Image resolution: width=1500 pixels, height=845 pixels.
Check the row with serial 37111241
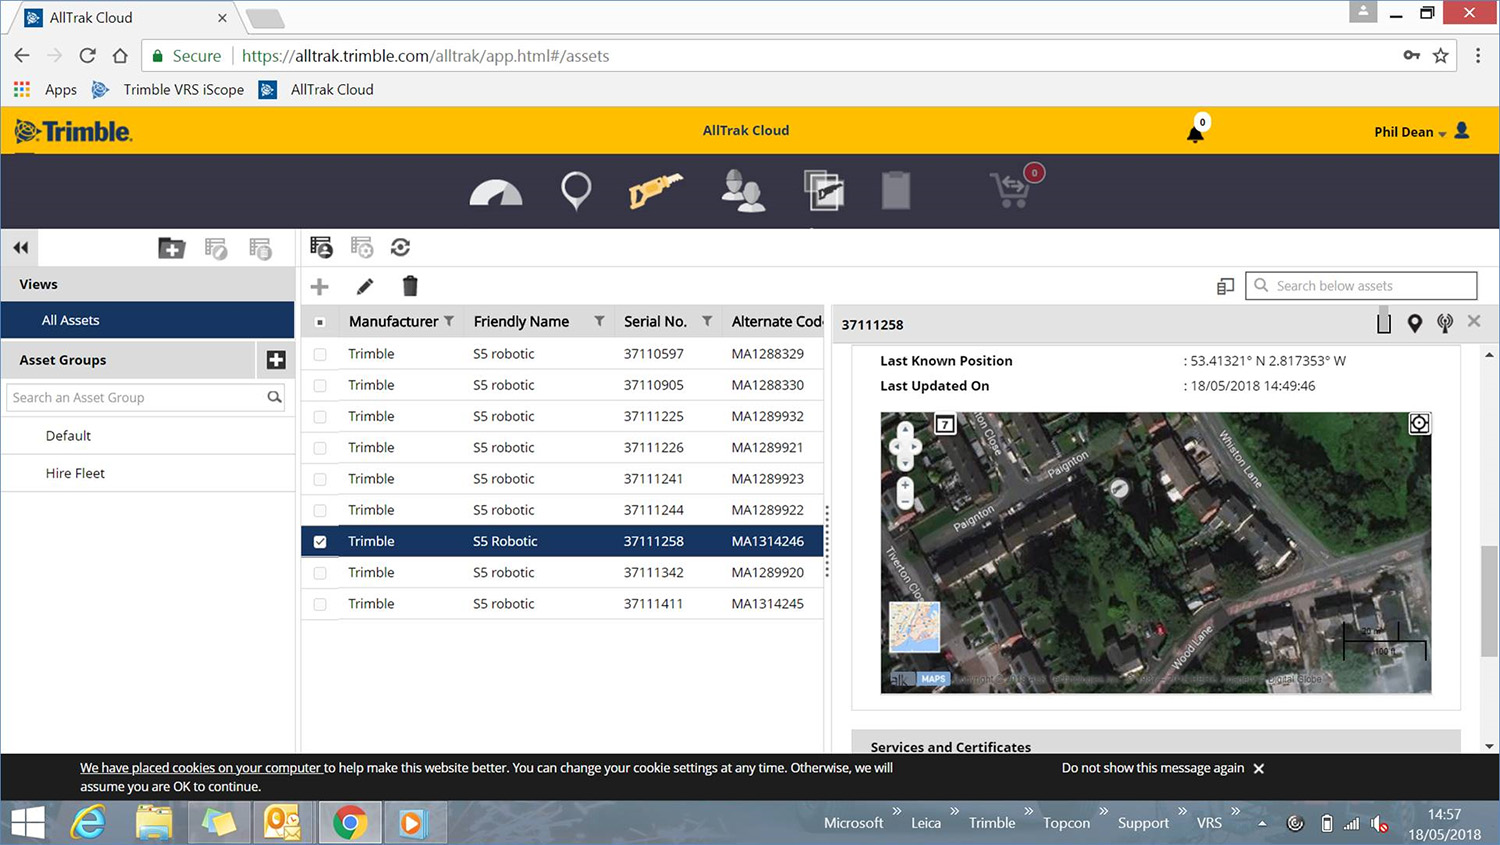320,479
